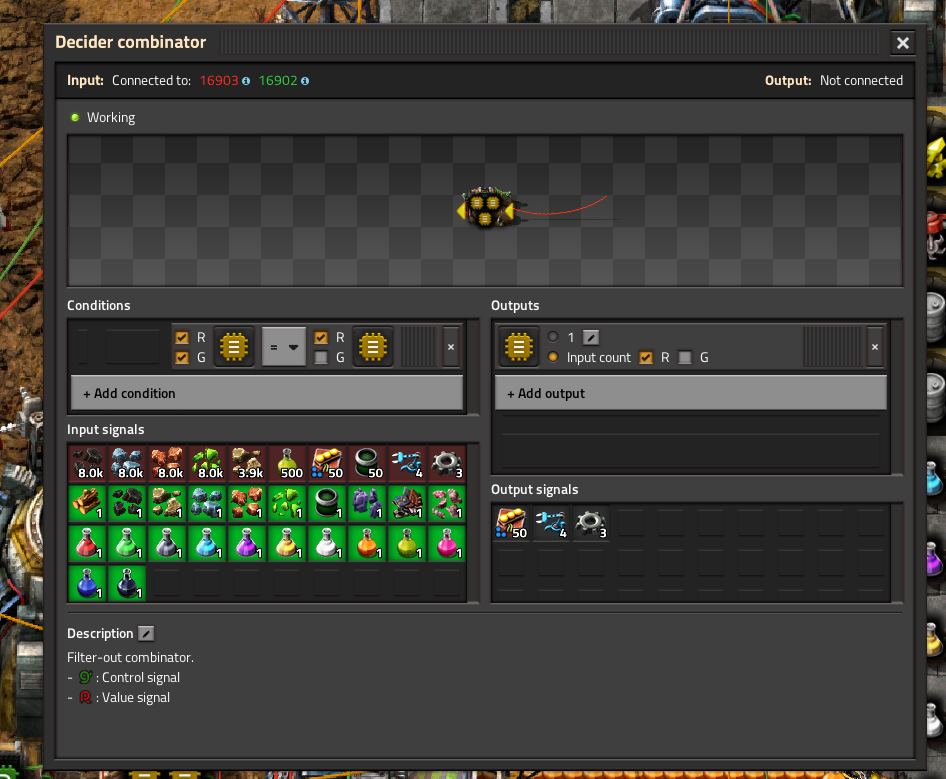
Task: Click the gear output signal showing 3
Action: click(x=591, y=523)
